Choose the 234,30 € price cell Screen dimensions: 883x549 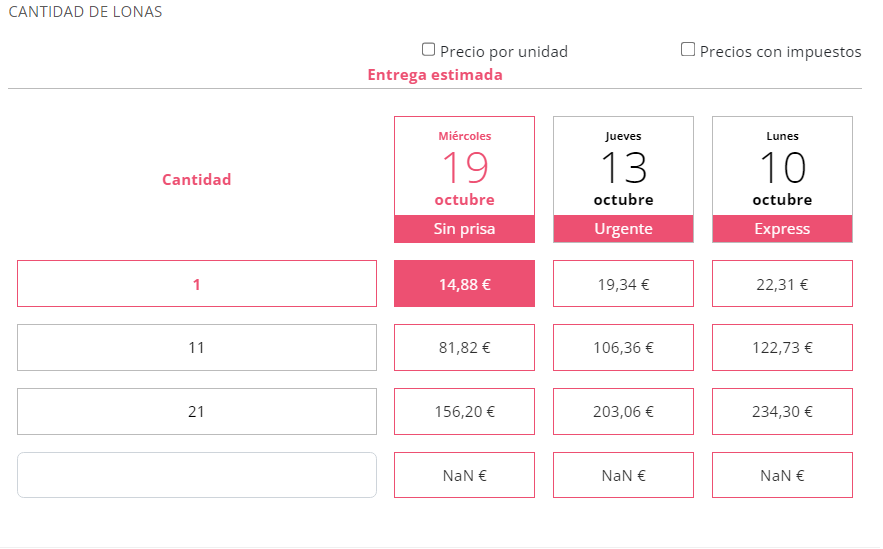coord(782,411)
